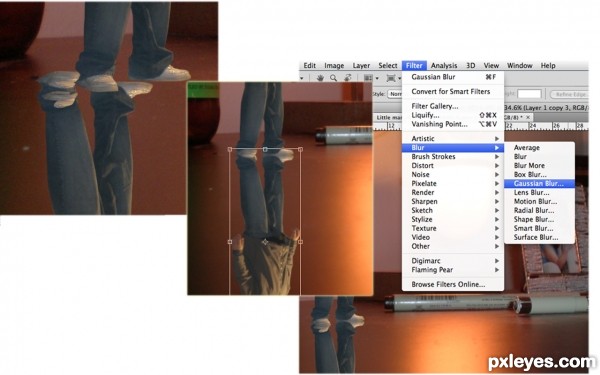Image resolution: width=600 pixels, height=375 pixels.
Task: Click the transform center reference point
Action: (265, 242)
